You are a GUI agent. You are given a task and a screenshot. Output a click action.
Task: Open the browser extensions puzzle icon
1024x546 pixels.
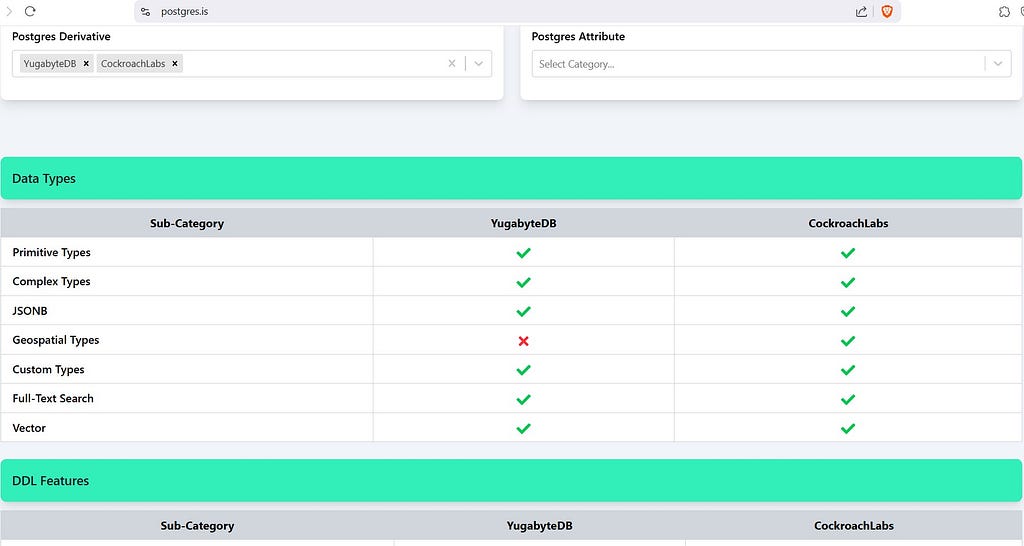1004,12
